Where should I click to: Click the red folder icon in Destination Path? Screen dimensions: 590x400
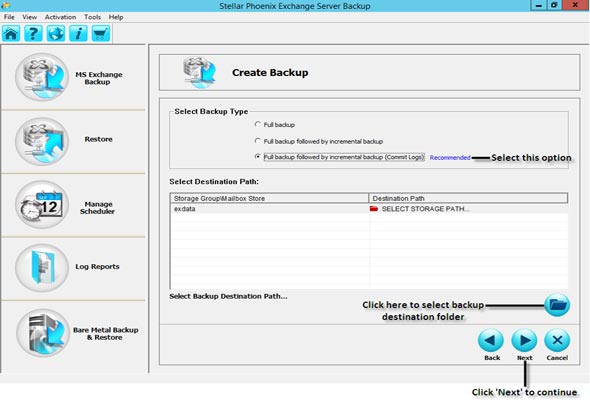374,209
